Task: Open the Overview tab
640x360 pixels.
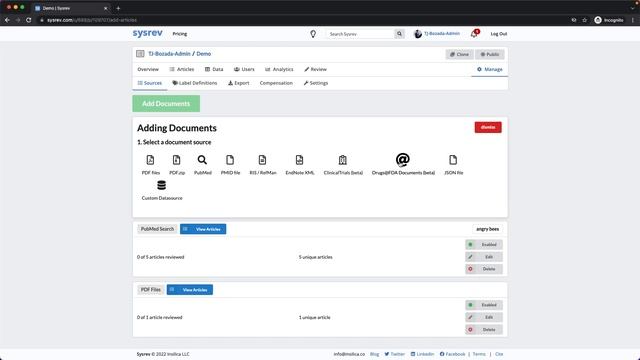Action: 148,69
